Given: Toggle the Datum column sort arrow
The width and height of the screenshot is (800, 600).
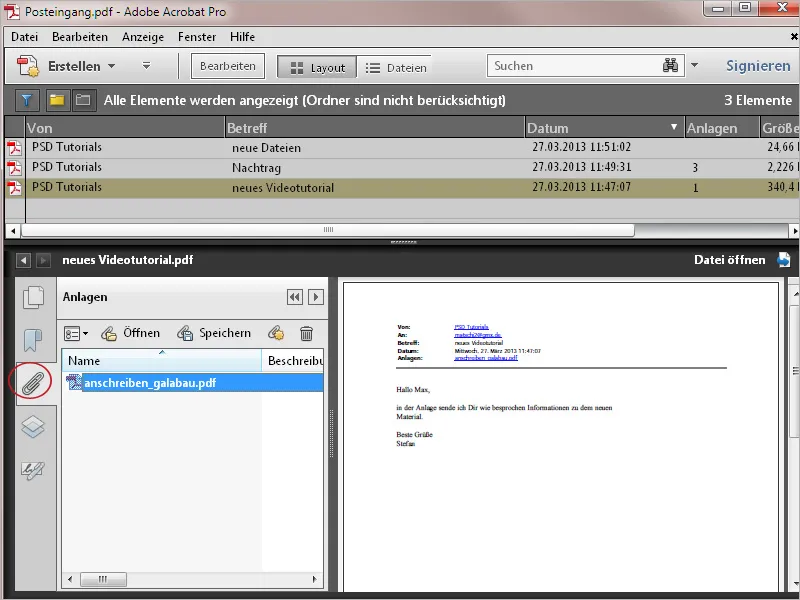Looking at the screenshot, I should click(673, 127).
